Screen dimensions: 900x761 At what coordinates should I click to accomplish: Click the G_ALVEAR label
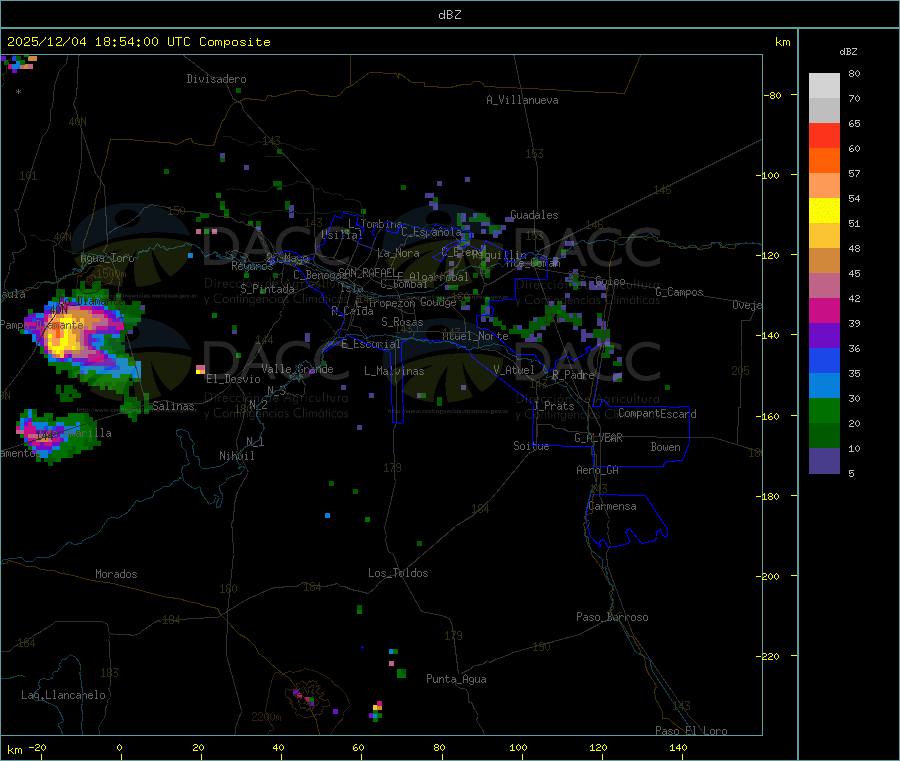598,438
